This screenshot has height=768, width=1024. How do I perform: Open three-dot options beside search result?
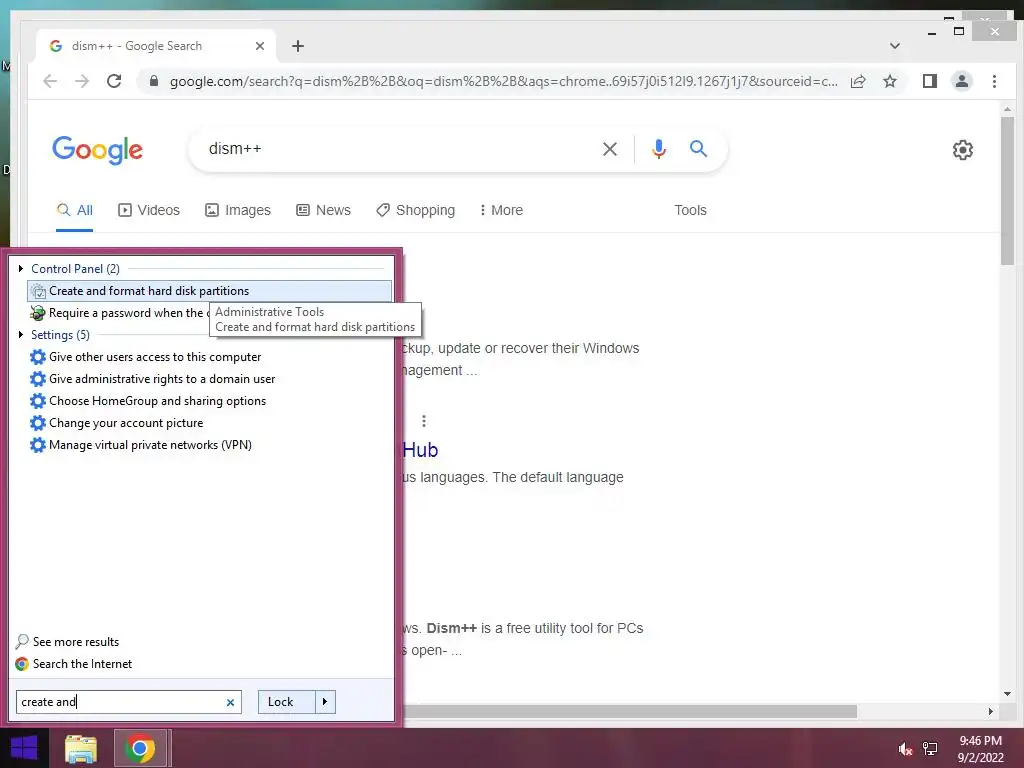click(424, 421)
